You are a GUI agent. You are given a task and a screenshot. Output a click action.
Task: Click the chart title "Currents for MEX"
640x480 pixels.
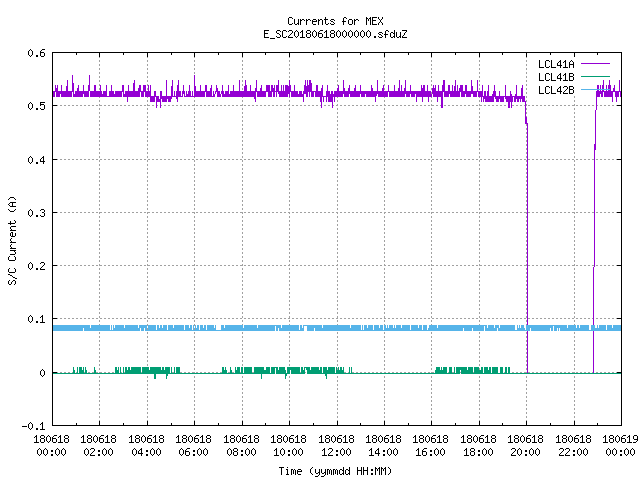335,21
